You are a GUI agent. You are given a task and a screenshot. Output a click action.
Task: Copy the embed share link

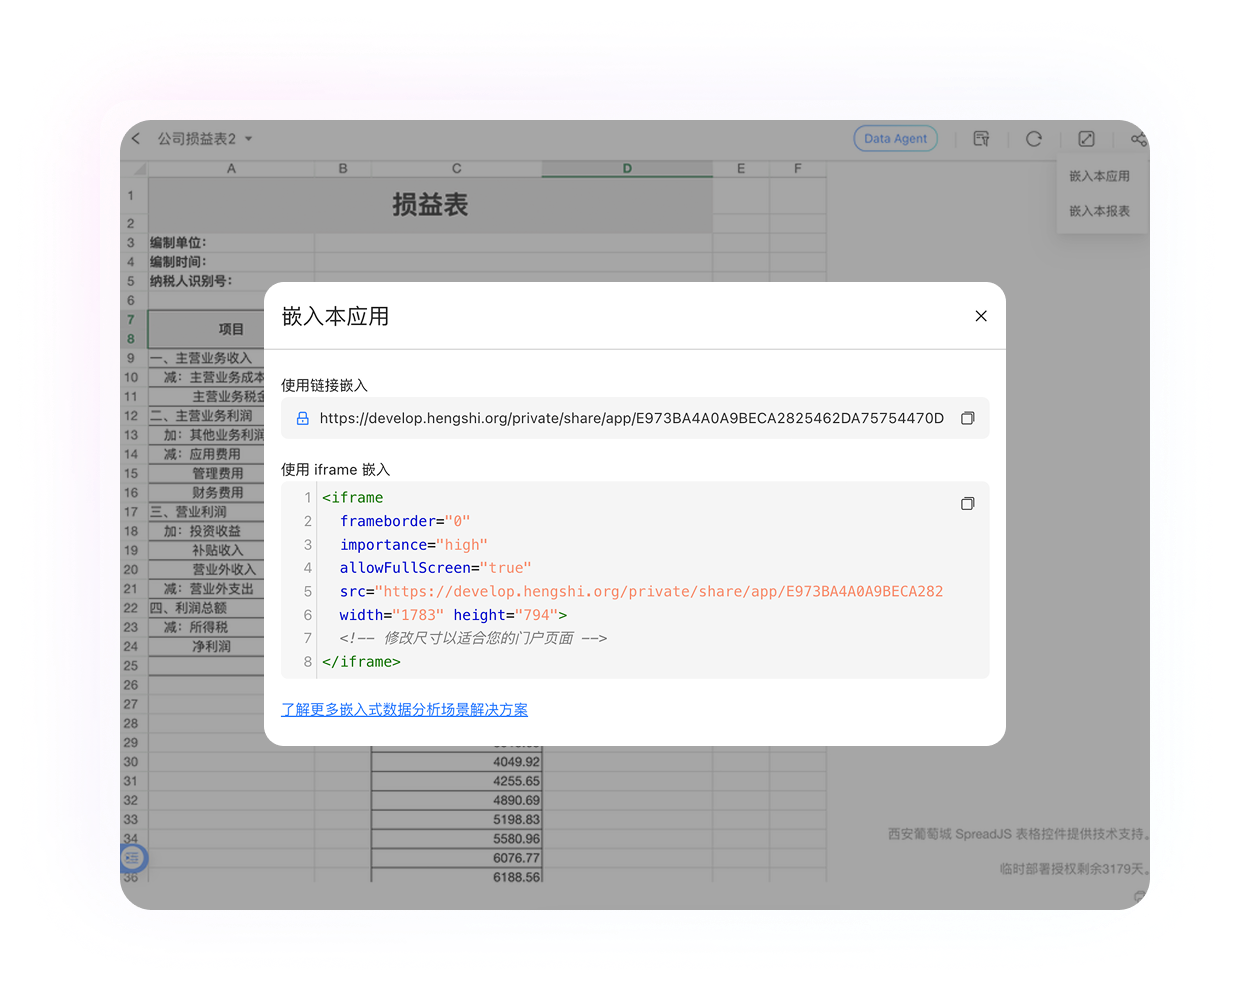(x=967, y=418)
